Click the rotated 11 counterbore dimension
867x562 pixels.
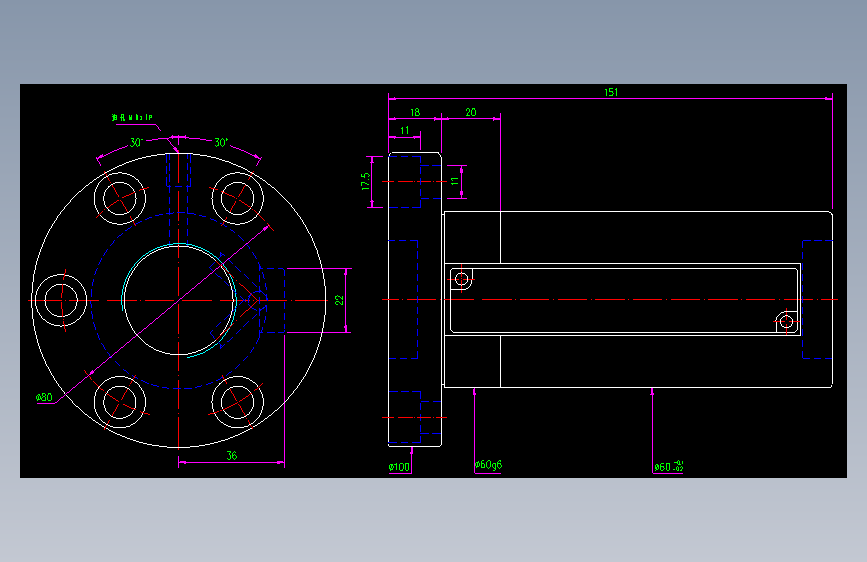455,181
